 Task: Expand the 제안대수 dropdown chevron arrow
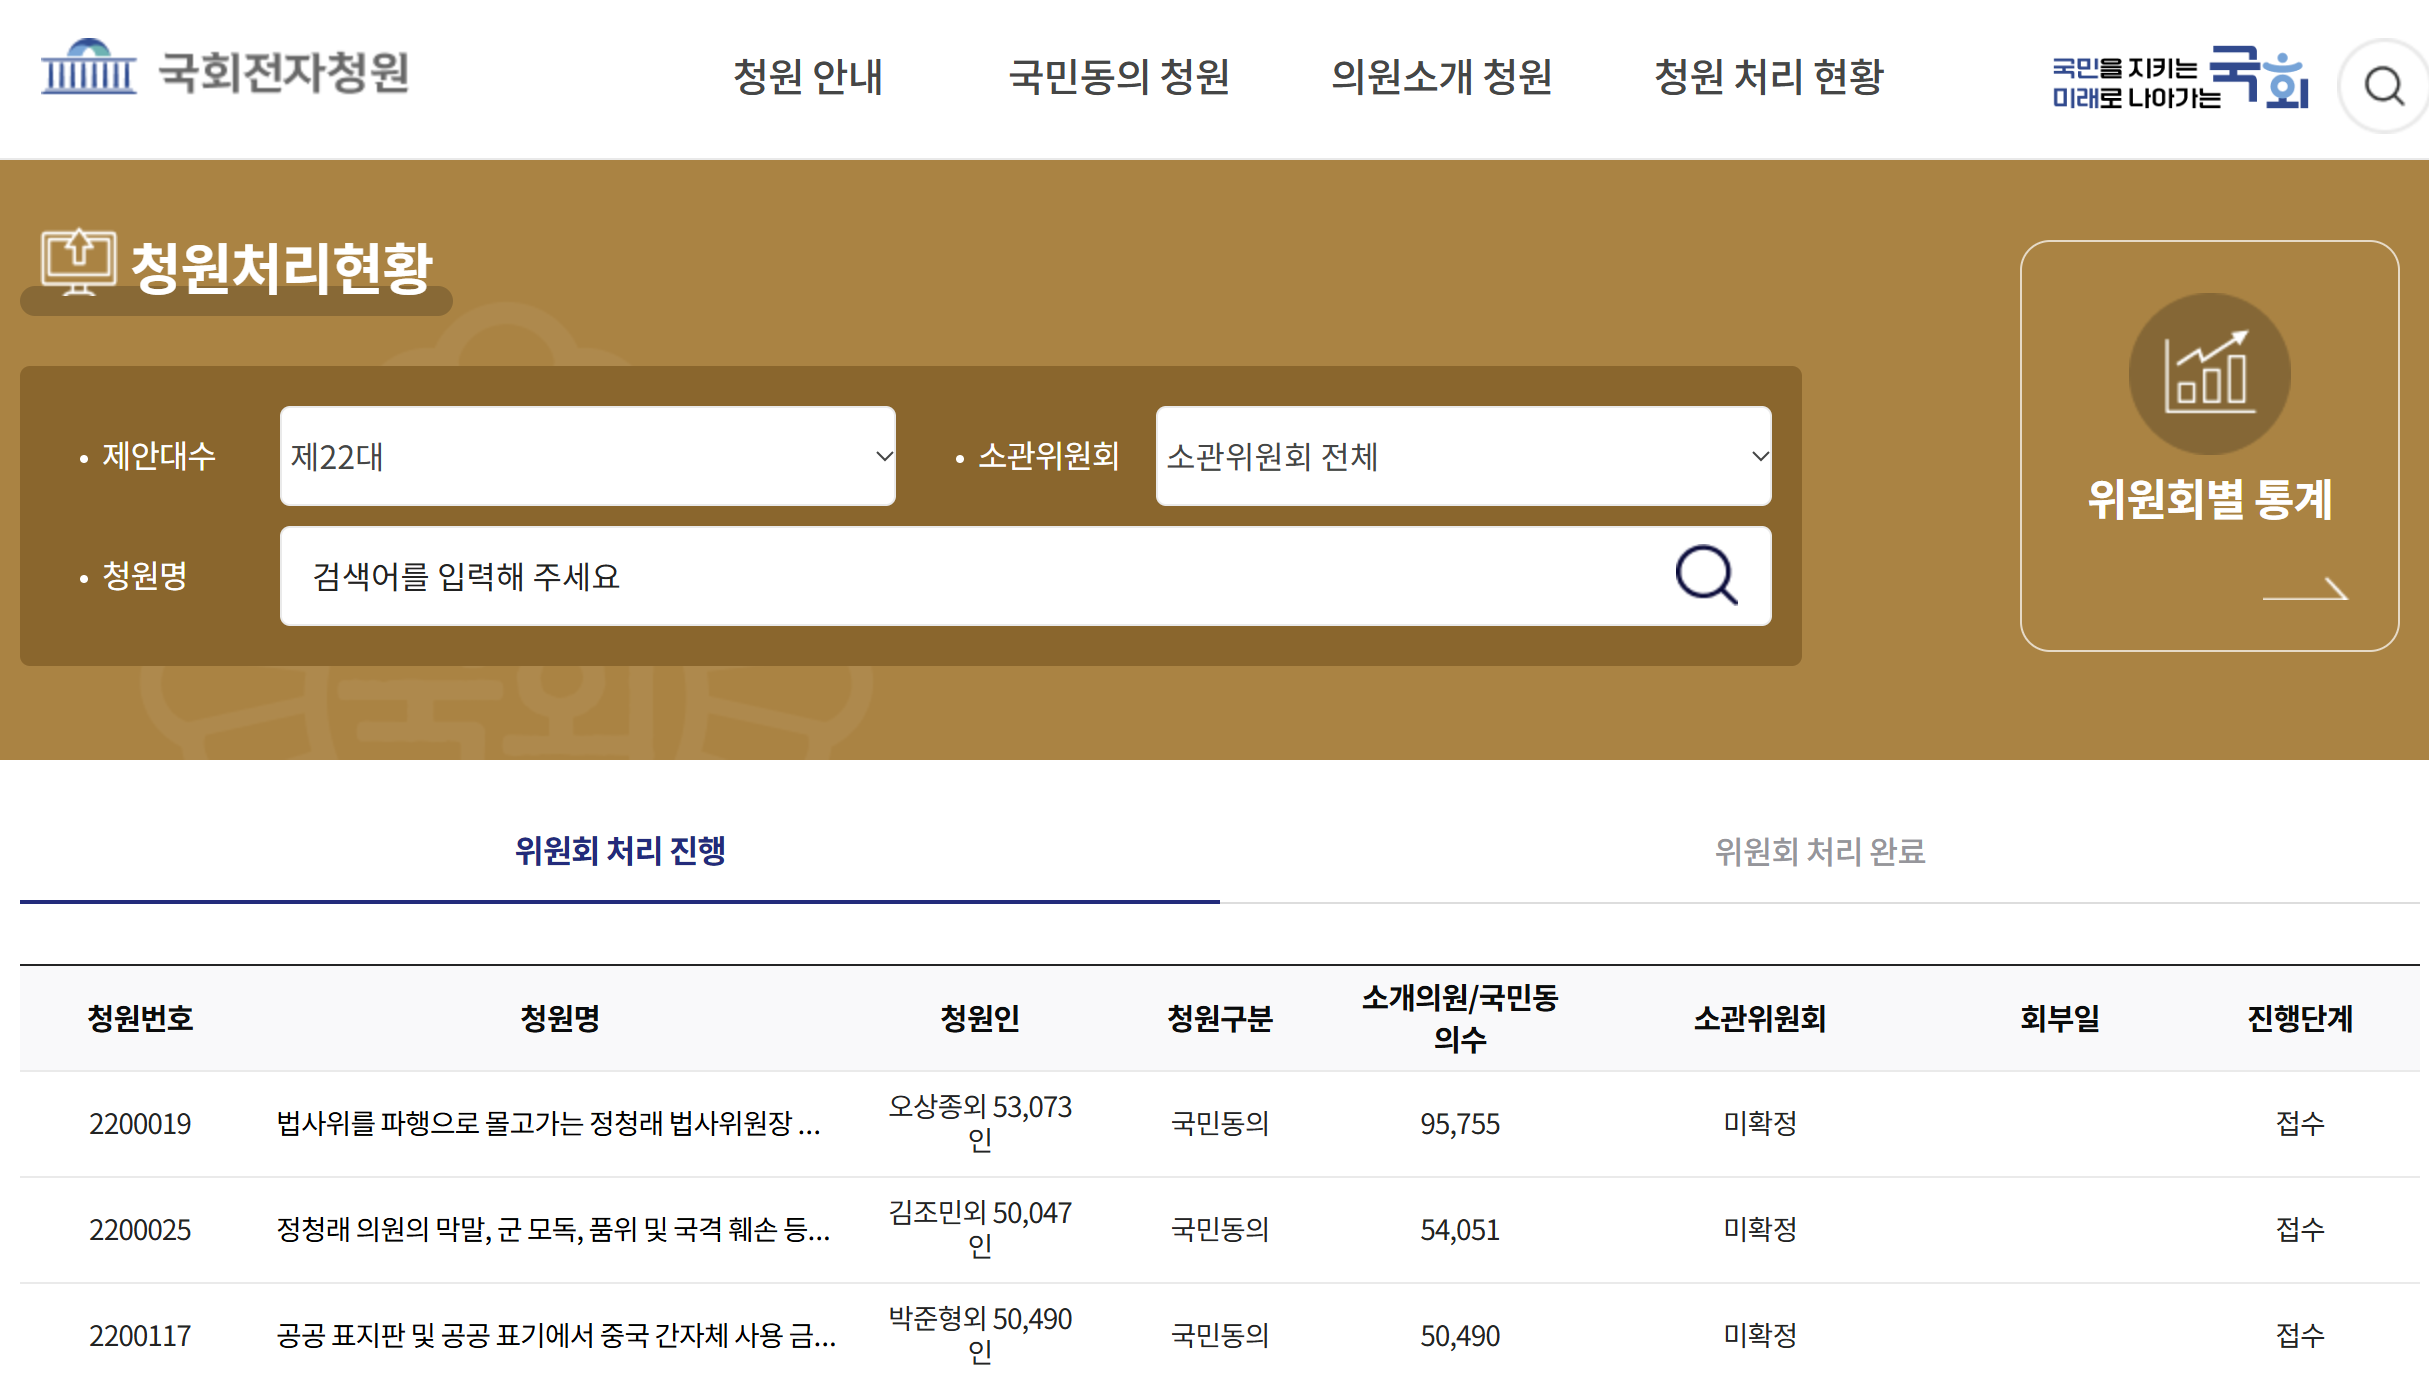(884, 457)
